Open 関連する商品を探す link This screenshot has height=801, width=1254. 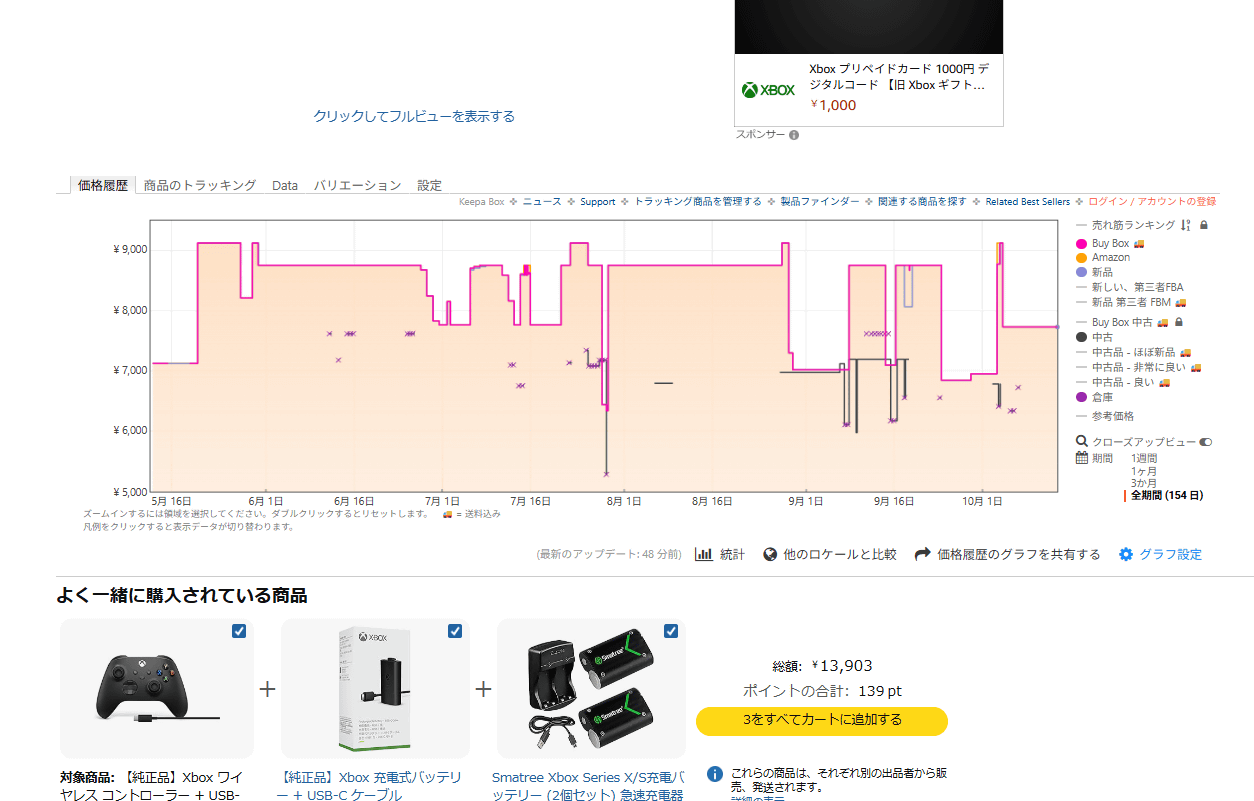(923, 202)
